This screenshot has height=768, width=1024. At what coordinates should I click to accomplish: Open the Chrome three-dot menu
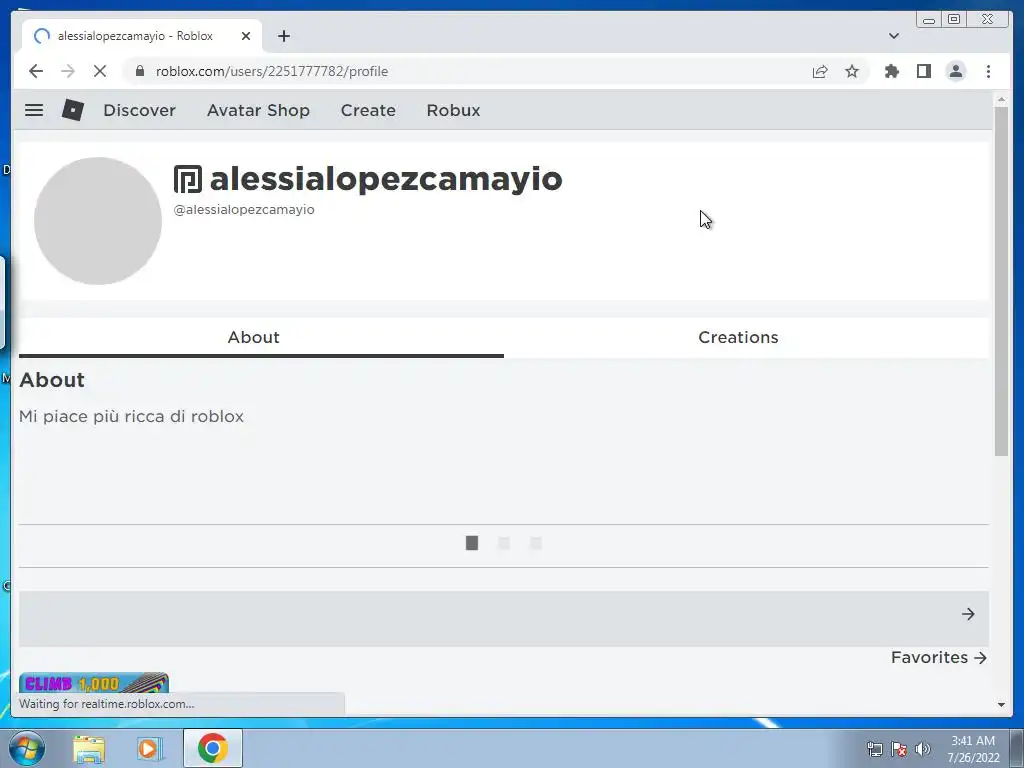point(988,71)
